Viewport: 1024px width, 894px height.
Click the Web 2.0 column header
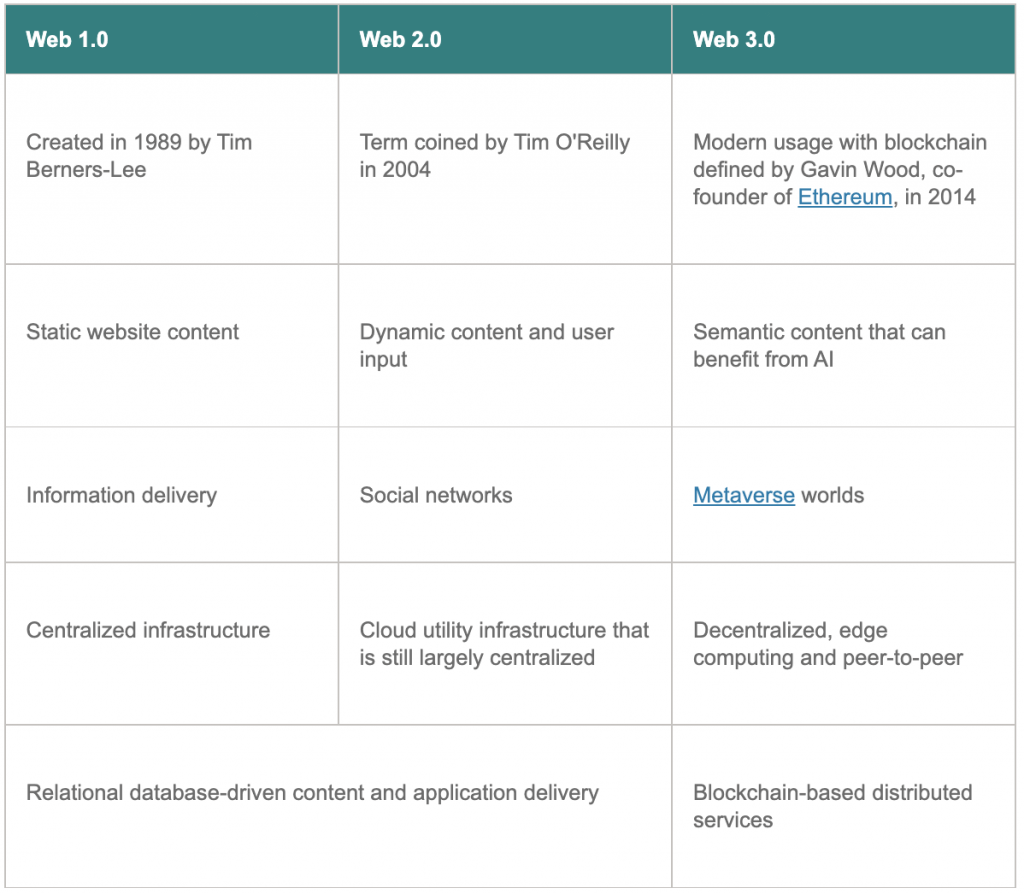[505, 39]
